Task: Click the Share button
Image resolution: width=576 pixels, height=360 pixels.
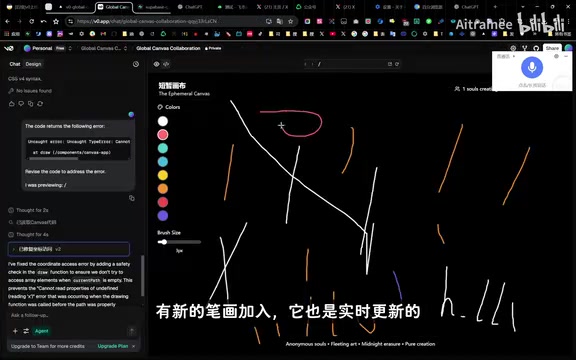Action: (552, 48)
